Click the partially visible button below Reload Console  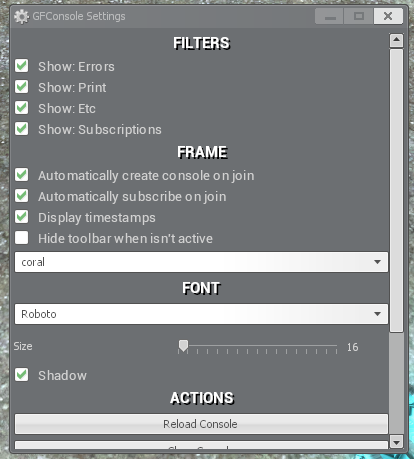(201, 445)
